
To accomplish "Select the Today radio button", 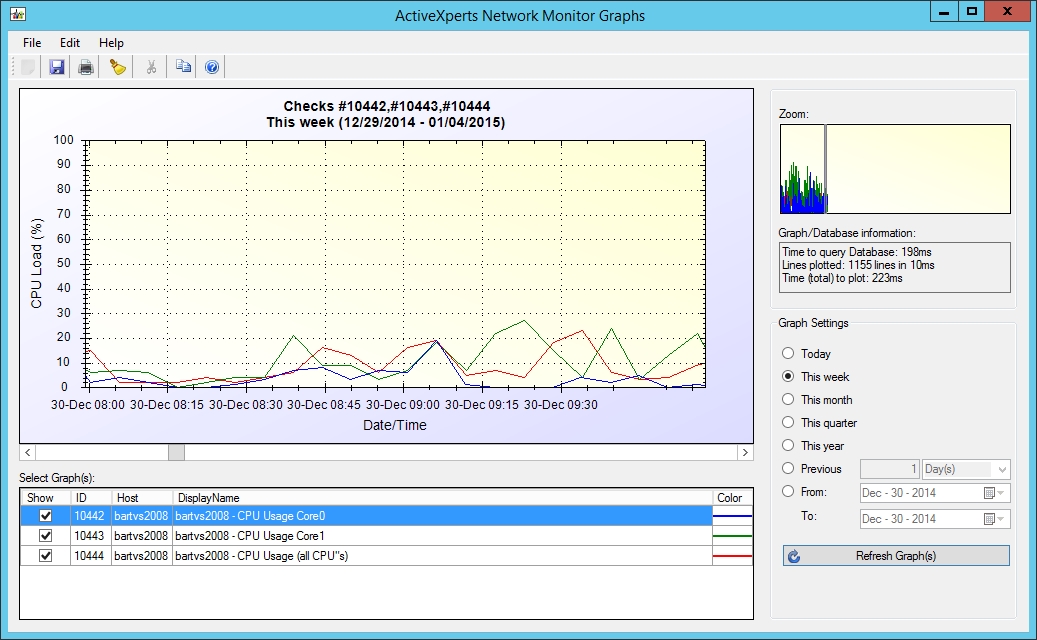I will [789, 354].
